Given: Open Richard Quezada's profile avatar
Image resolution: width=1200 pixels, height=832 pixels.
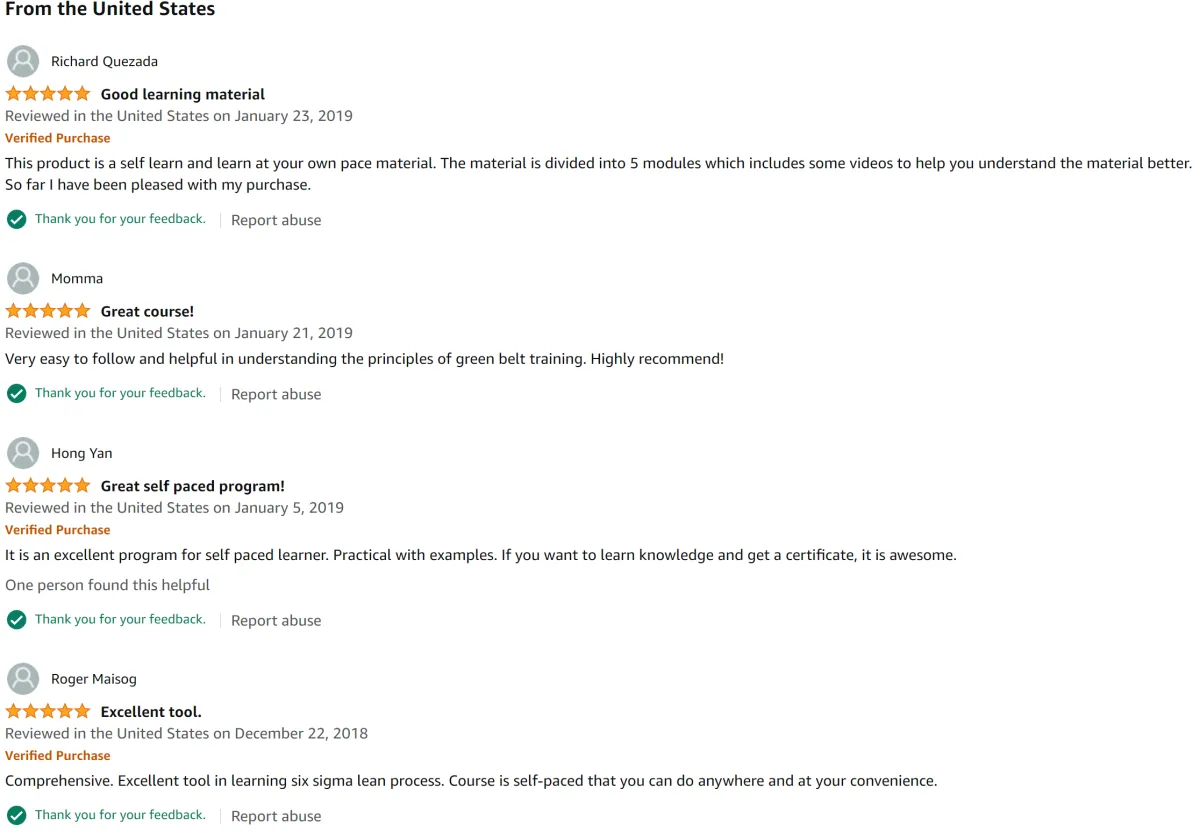Looking at the screenshot, I should coord(23,61).
